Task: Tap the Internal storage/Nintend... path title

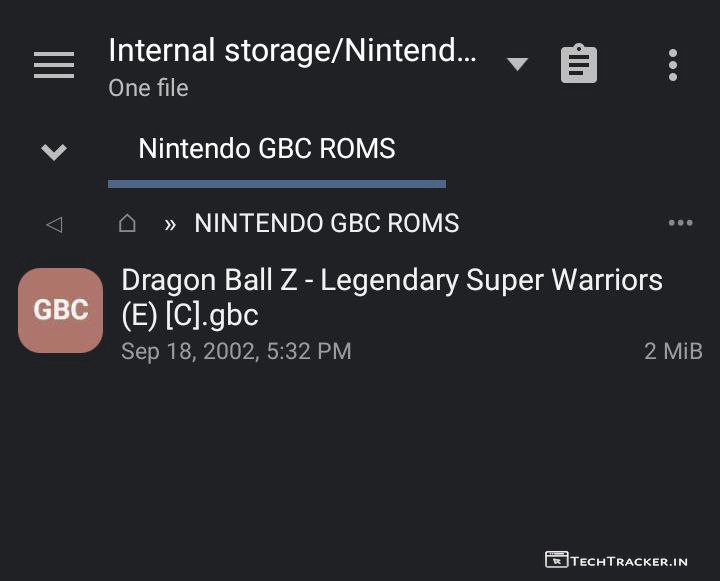Action: [x=292, y=50]
